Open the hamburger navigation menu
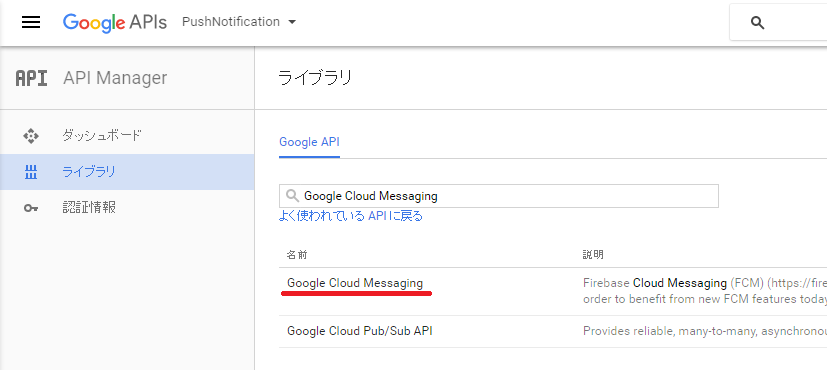Image resolution: width=827 pixels, height=370 pixels. click(x=31, y=22)
